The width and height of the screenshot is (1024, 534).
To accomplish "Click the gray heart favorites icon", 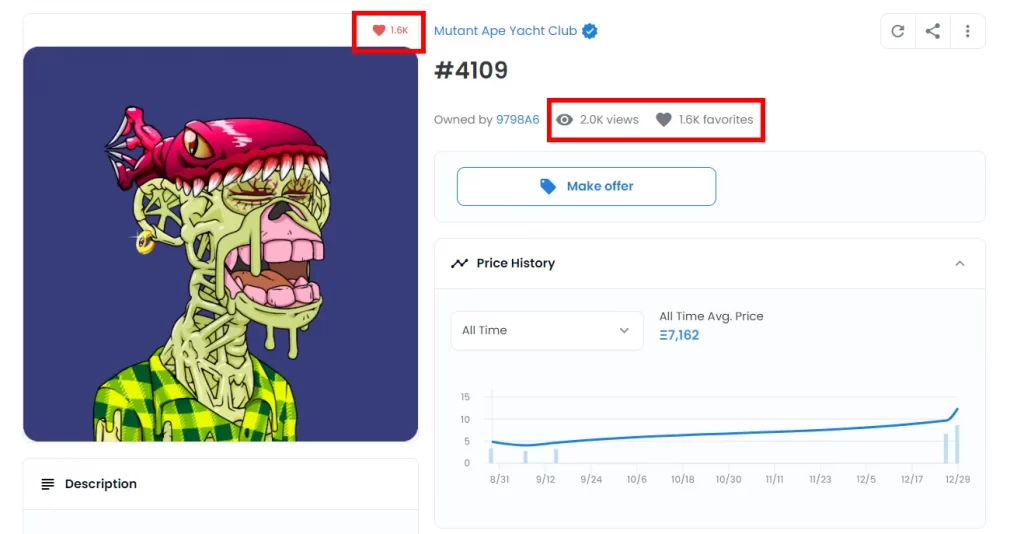I will [664, 119].
